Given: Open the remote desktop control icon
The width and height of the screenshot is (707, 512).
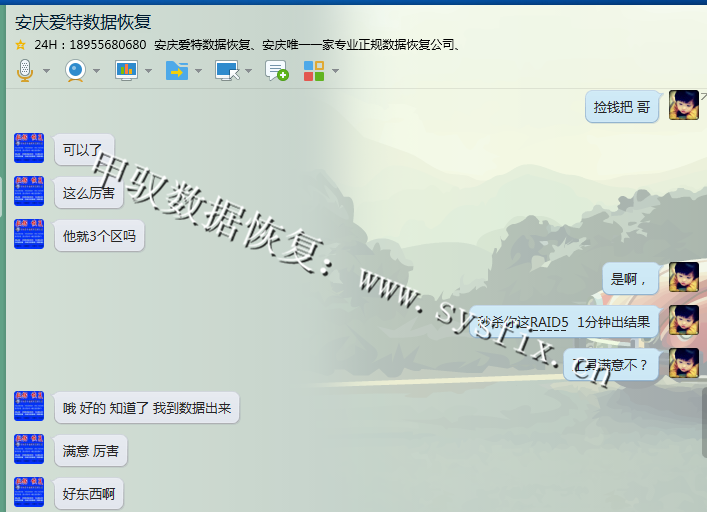Looking at the screenshot, I should pyautogui.click(x=226, y=70).
